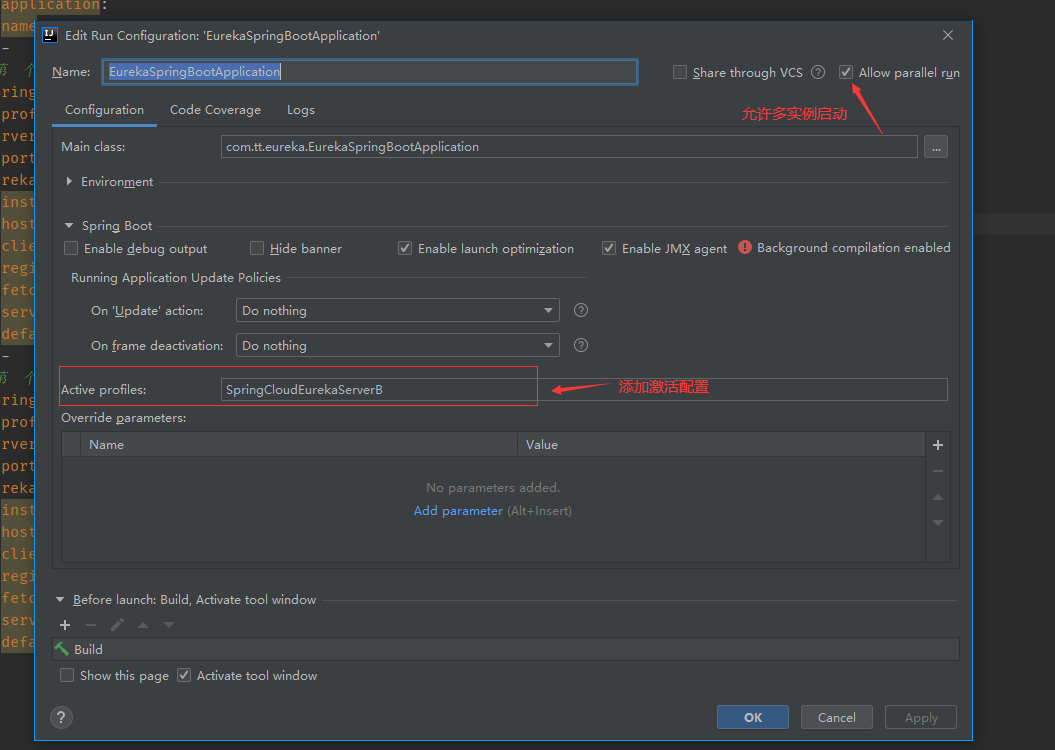Expand the Environment section
This screenshot has height=750, width=1055.
click(x=69, y=182)
